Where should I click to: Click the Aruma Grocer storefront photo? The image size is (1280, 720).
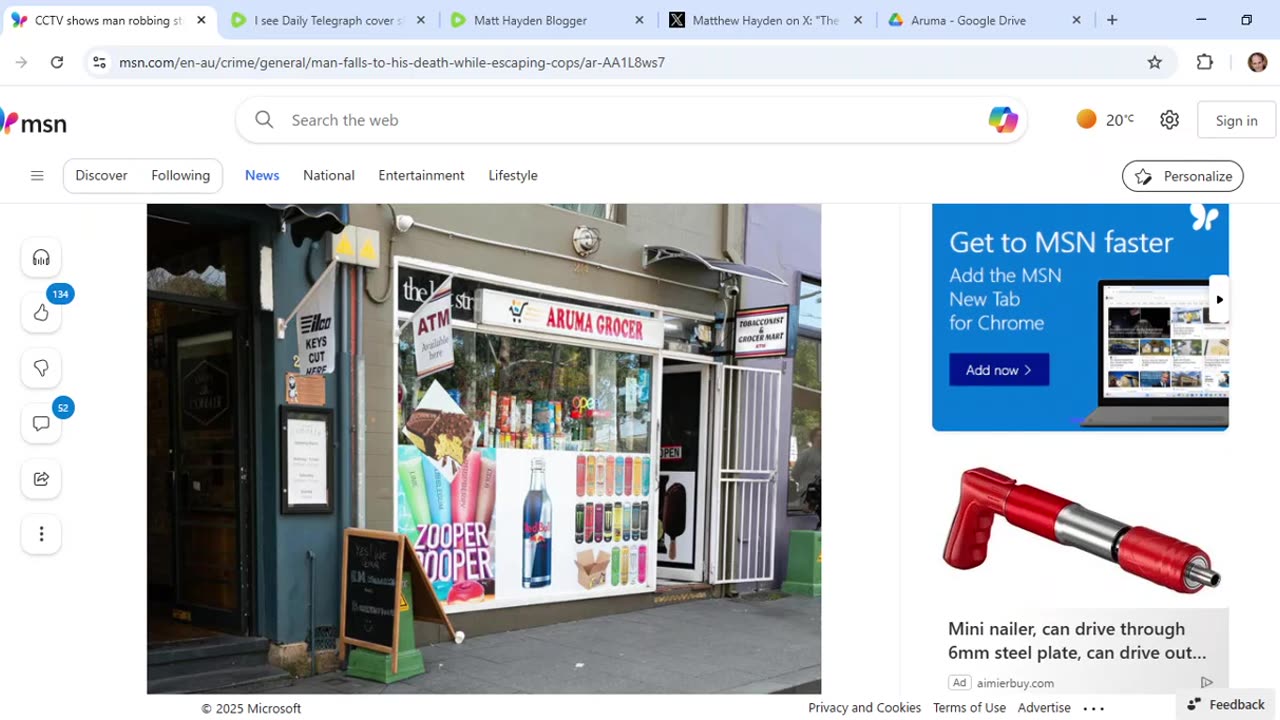[x=484, y=449]
